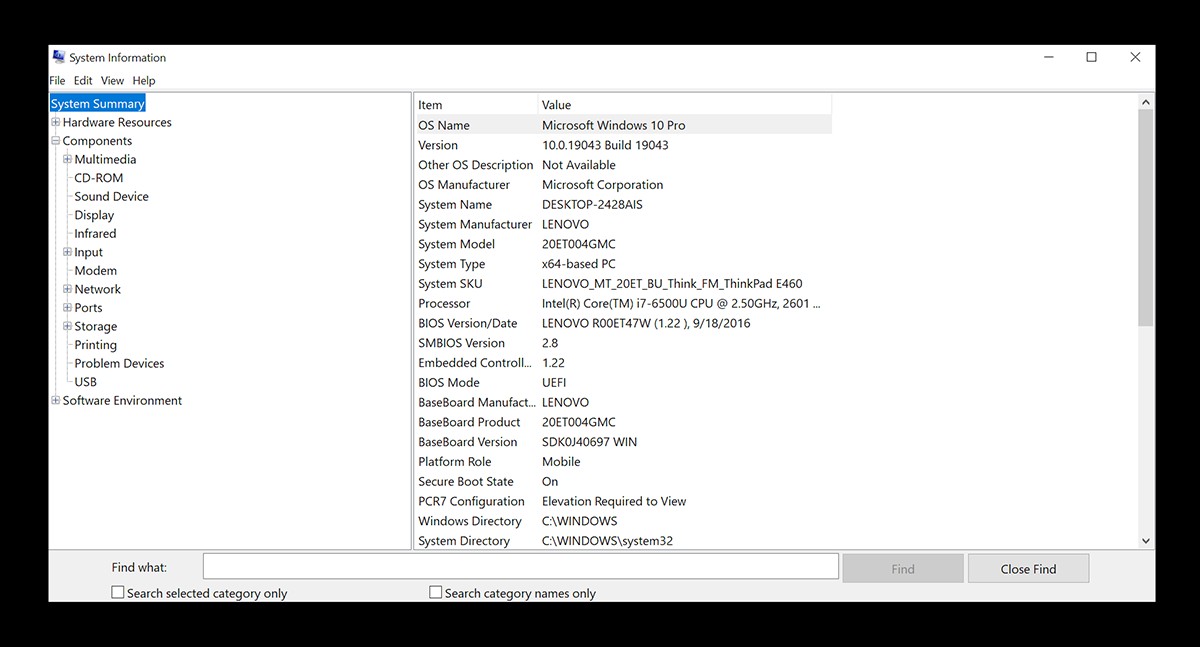Expand the Multimedia node

[67, 159]
